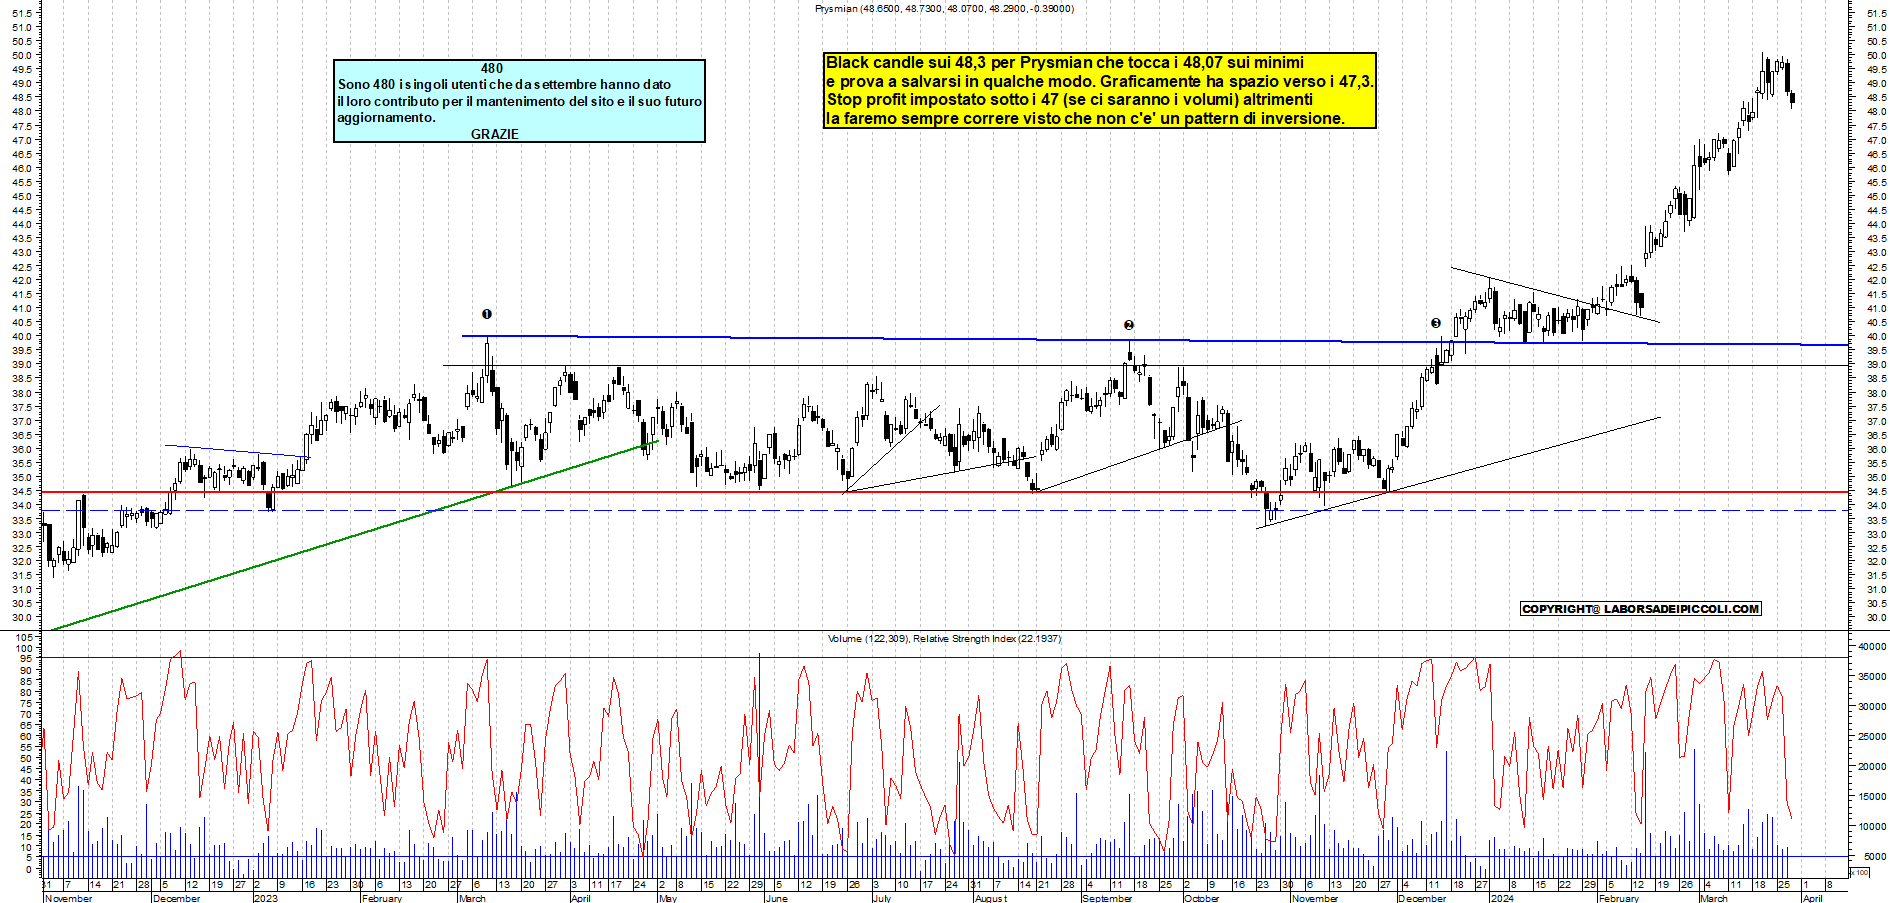Screen dimensions: 1890x903
Task: Click the cyan '480' donors note box
Action: (519, 100)
